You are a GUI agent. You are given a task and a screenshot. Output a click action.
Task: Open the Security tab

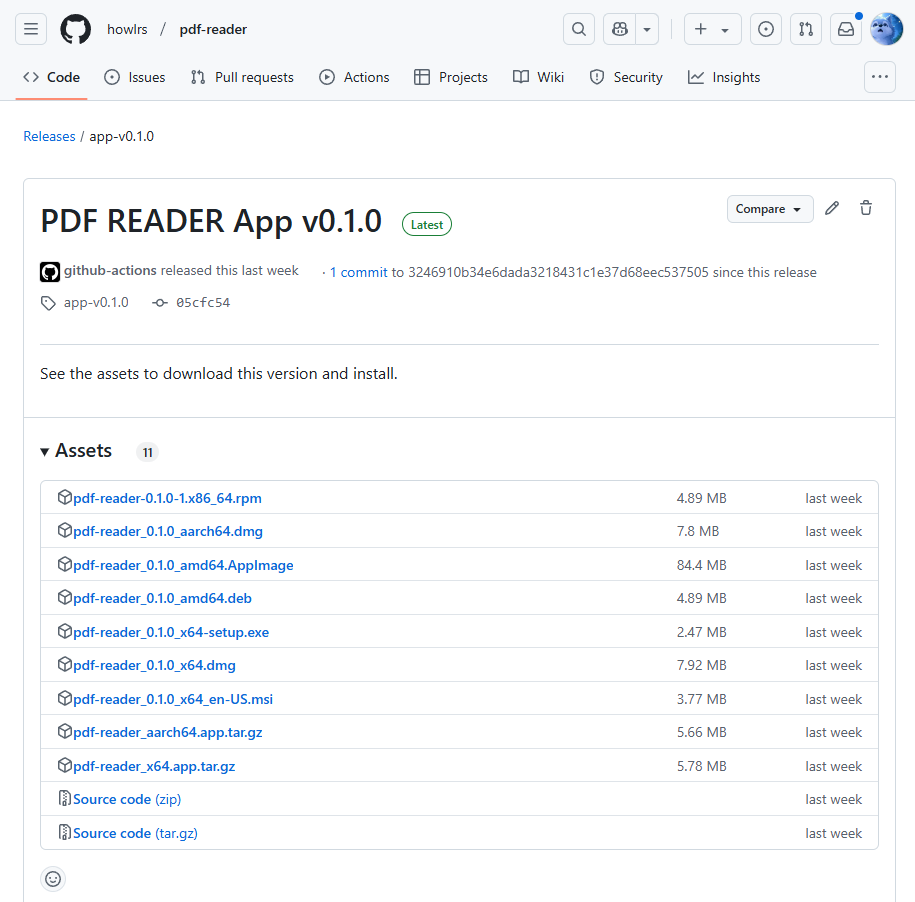(x=625, y=77)
